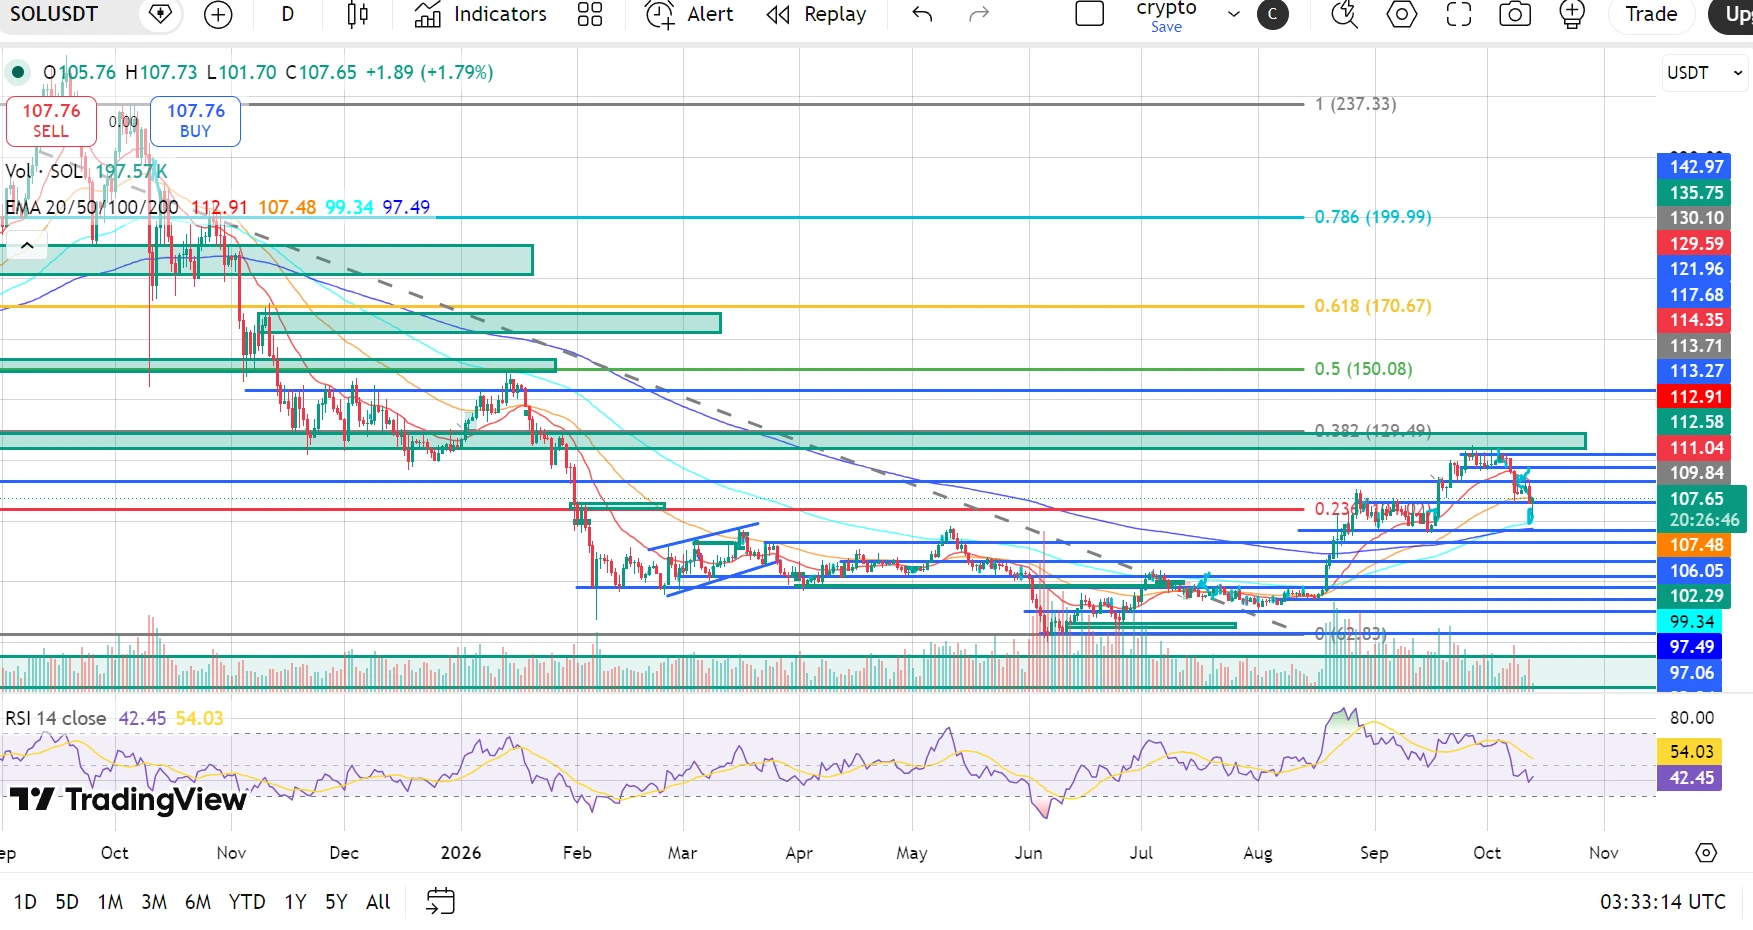Screen dimensions: 1753x930
Task: Click the add symbol plus icon
Action: (x=217, y=14)
